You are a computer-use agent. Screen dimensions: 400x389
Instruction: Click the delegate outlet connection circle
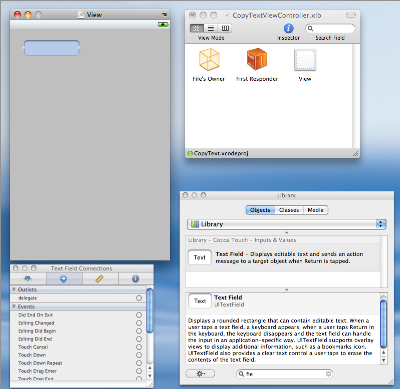[139, 298]
